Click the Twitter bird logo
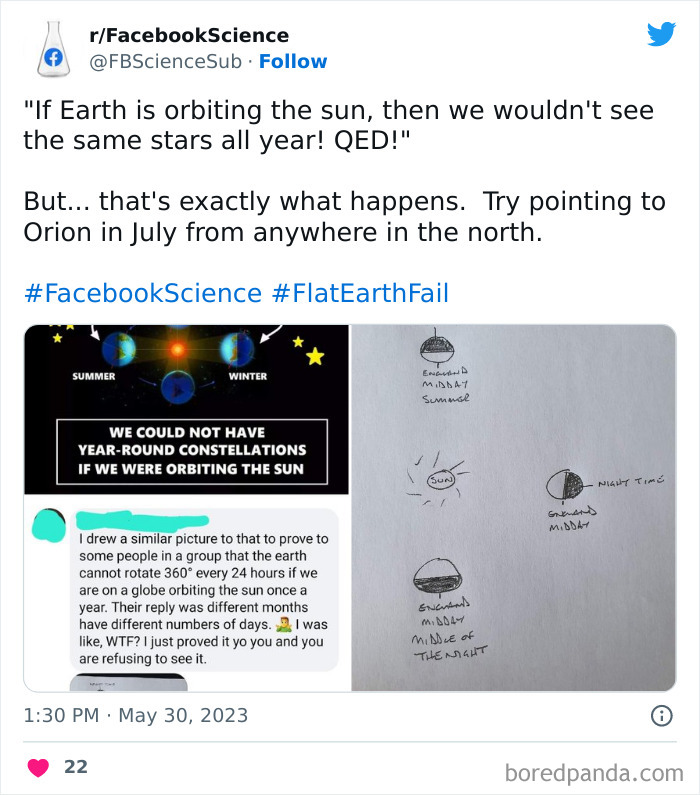This screenshot has height=795, width=700. click(x=661, y=34)
